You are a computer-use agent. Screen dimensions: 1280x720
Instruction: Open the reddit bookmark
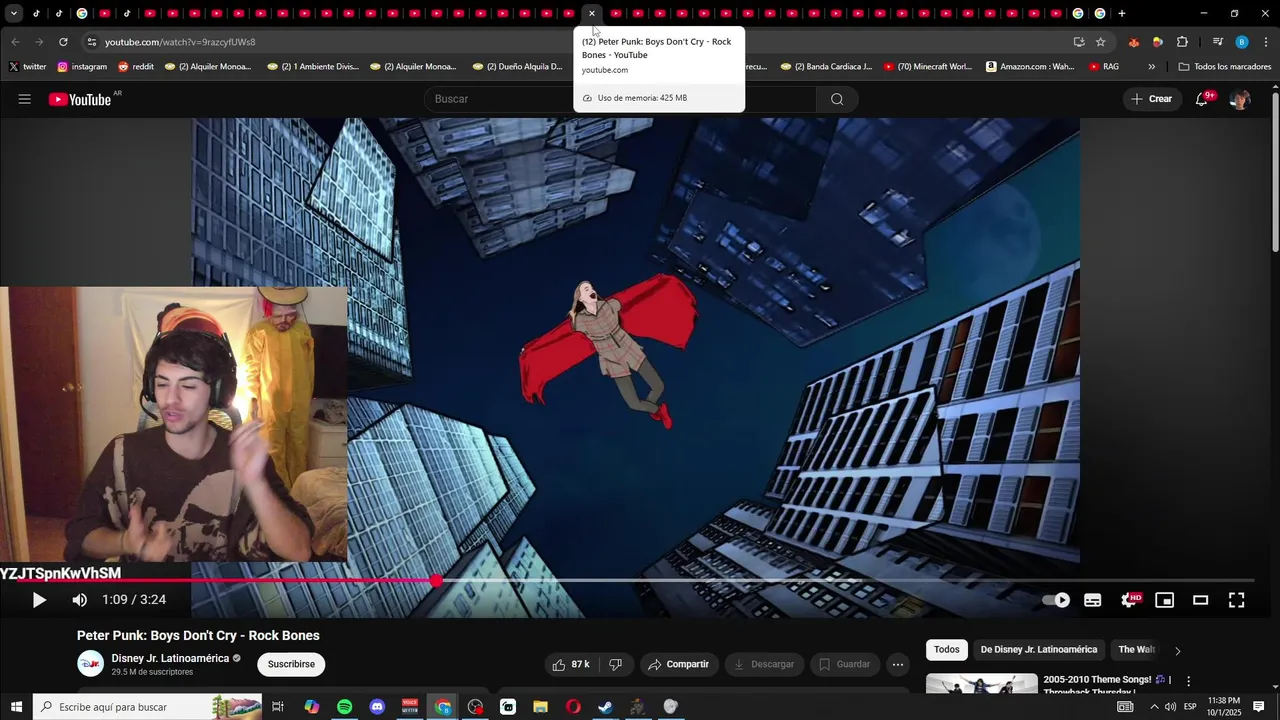click(x=136, y=67)
